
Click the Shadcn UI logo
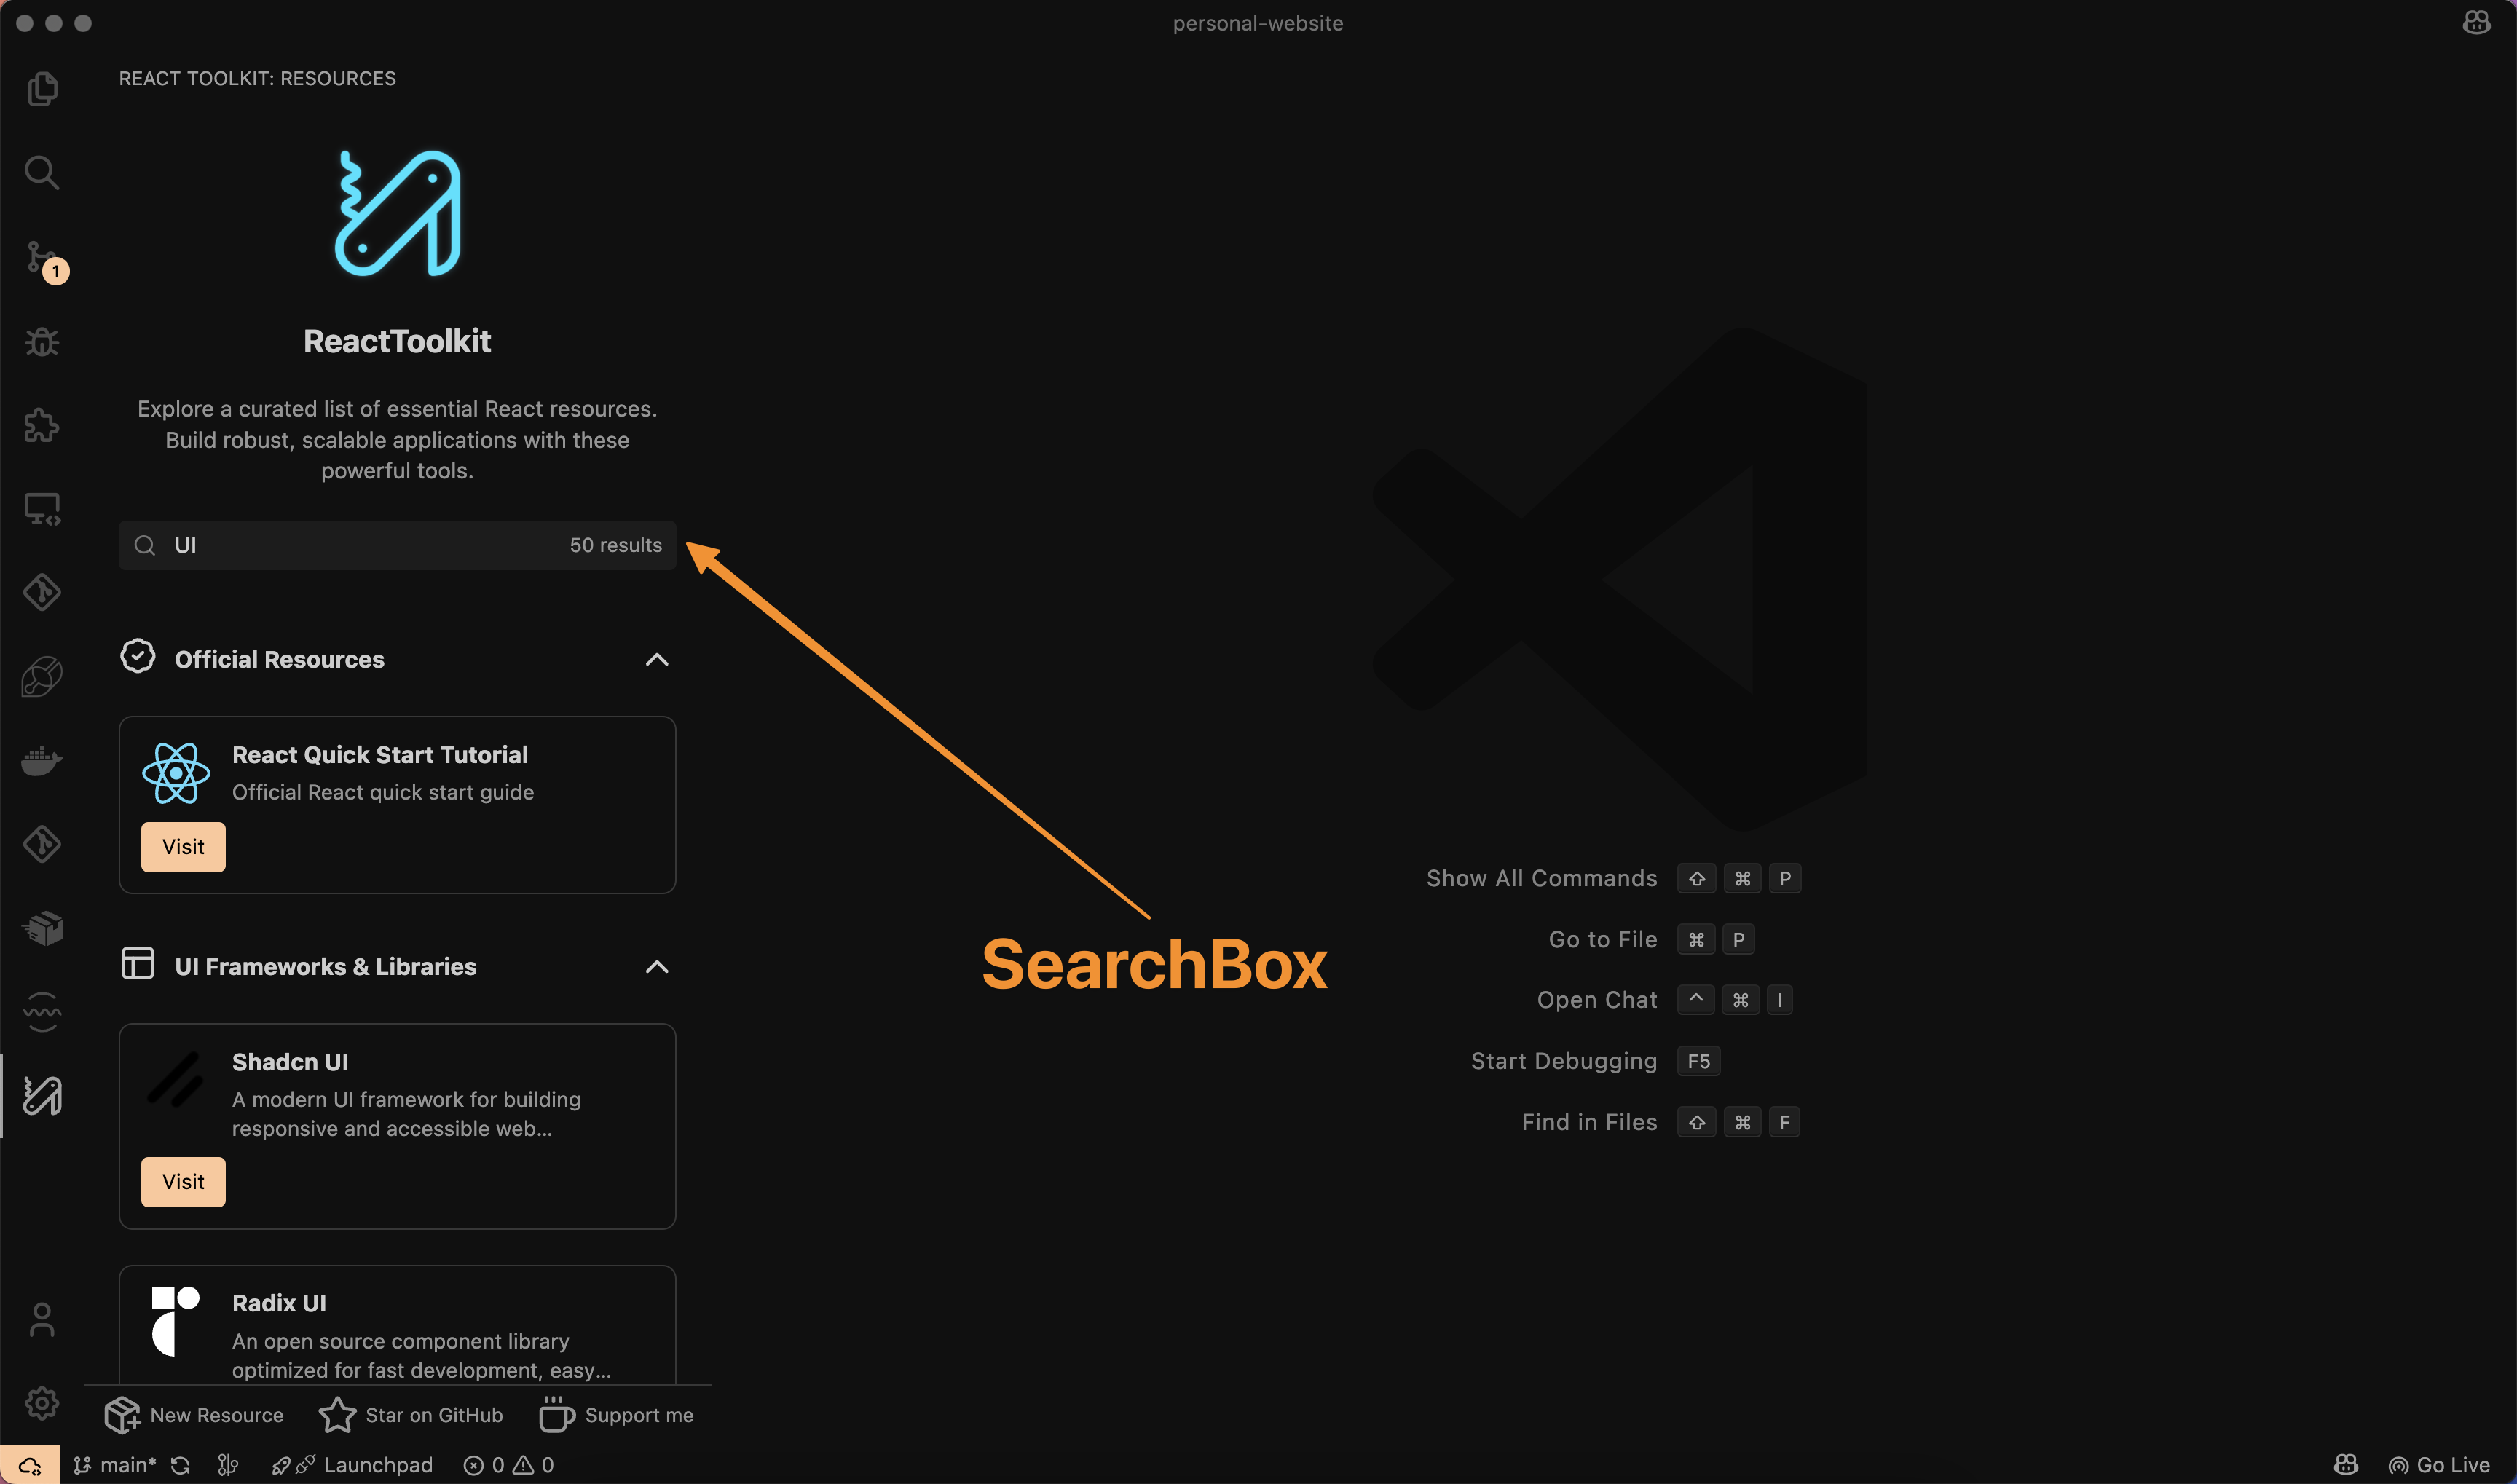[x=176, y=1079]
